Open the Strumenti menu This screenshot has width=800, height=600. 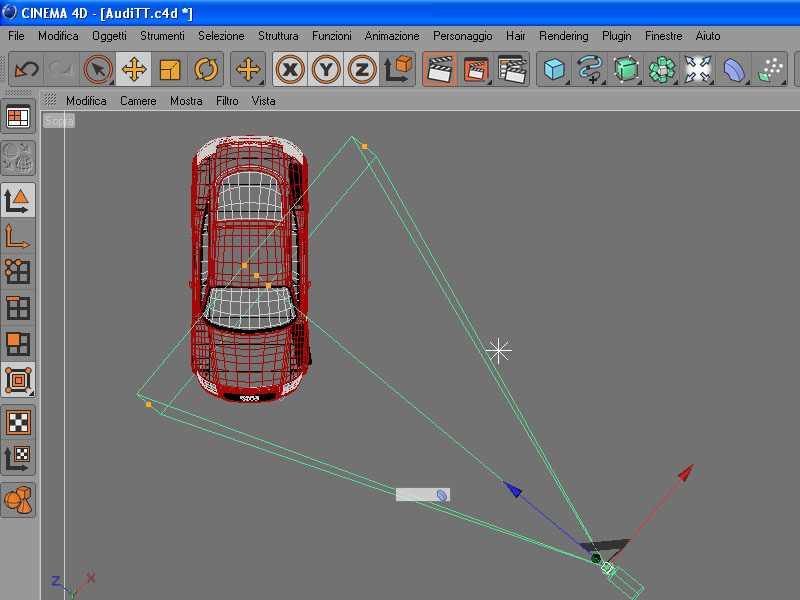(x=162, y=36)
